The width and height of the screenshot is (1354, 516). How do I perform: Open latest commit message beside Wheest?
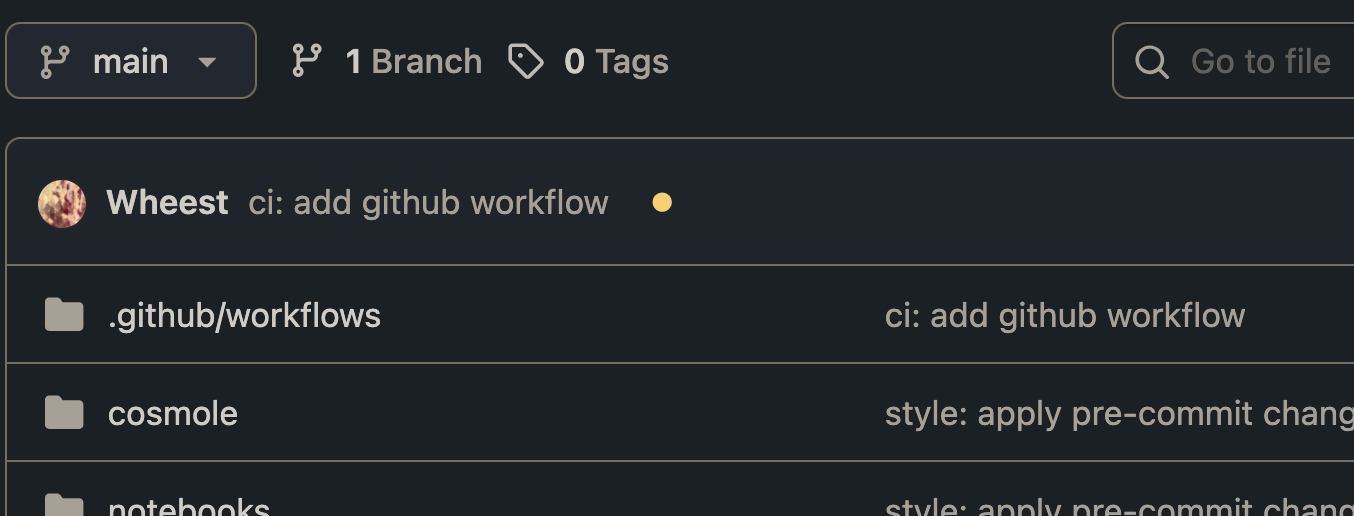428,203
